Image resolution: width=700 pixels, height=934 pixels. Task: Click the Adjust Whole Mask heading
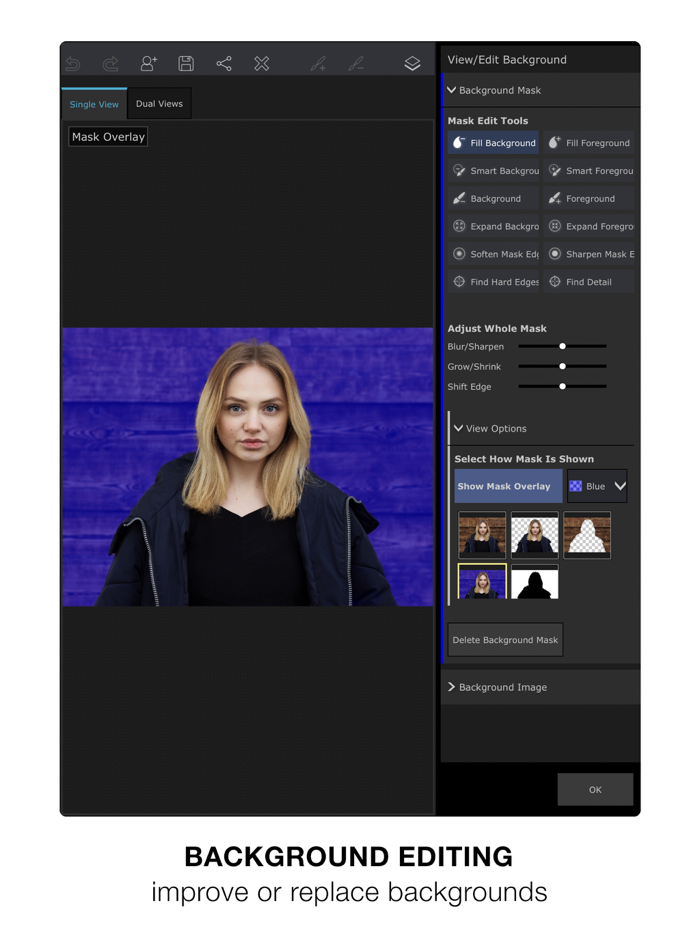click(x=497, y=328)
